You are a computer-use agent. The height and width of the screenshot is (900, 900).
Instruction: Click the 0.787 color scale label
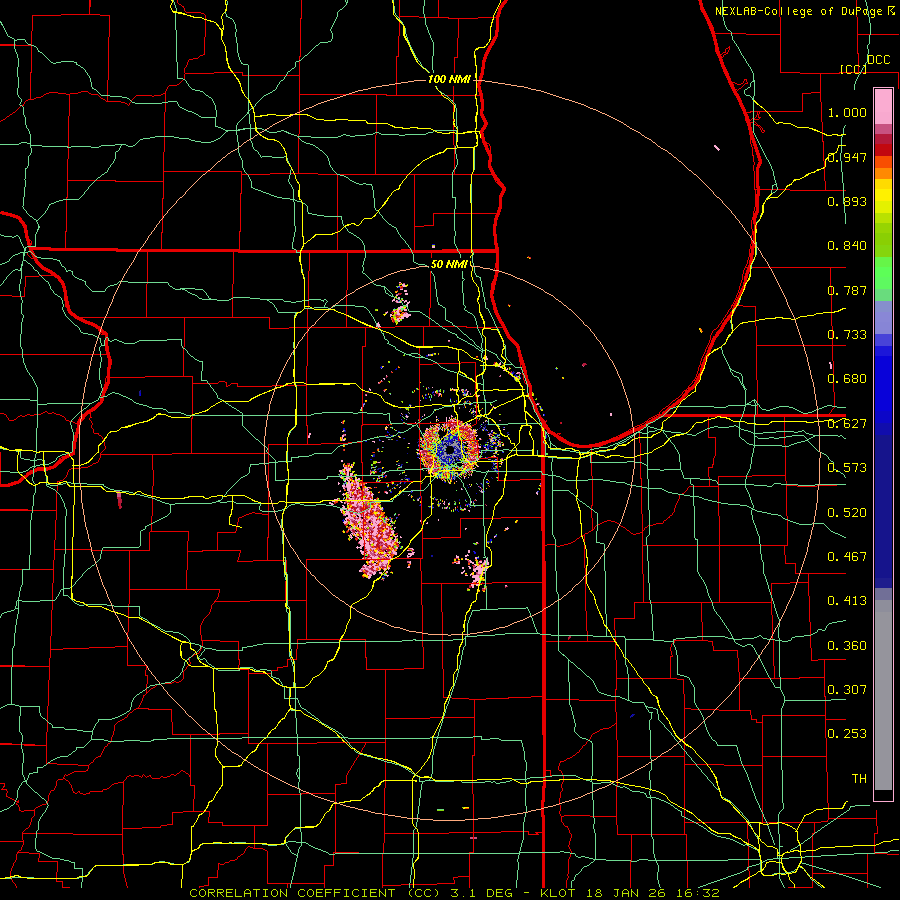pos(847,290)
